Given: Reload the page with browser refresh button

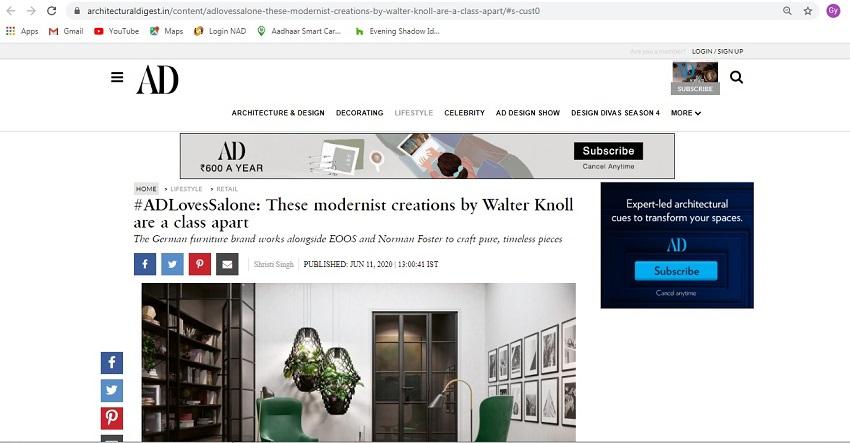Looking at the screenshot, I should (51, 11).
